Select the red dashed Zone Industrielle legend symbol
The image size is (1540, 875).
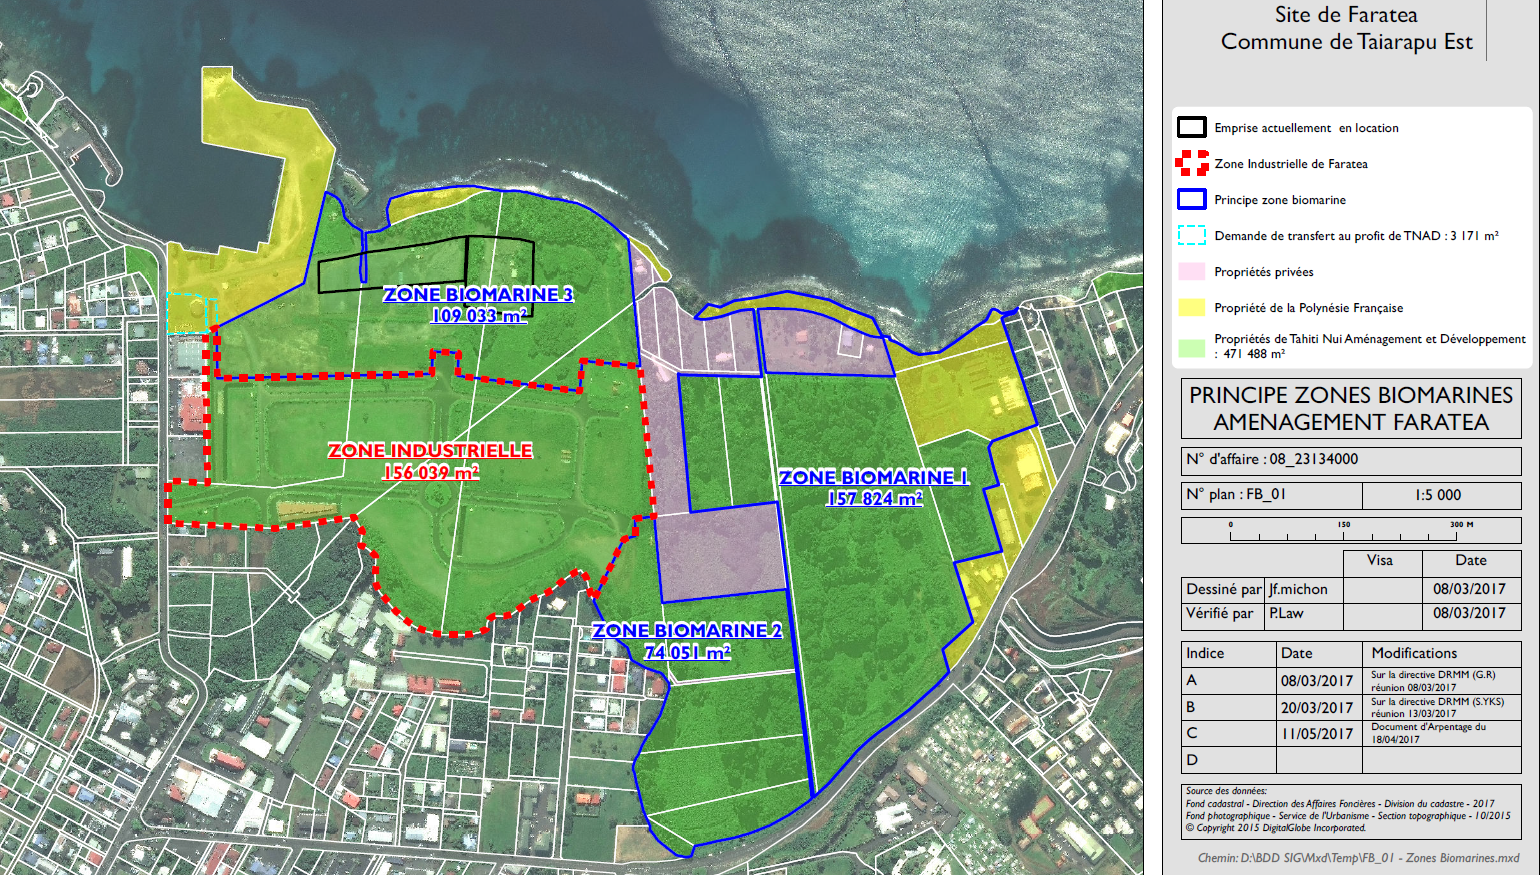click(1191, 163)
